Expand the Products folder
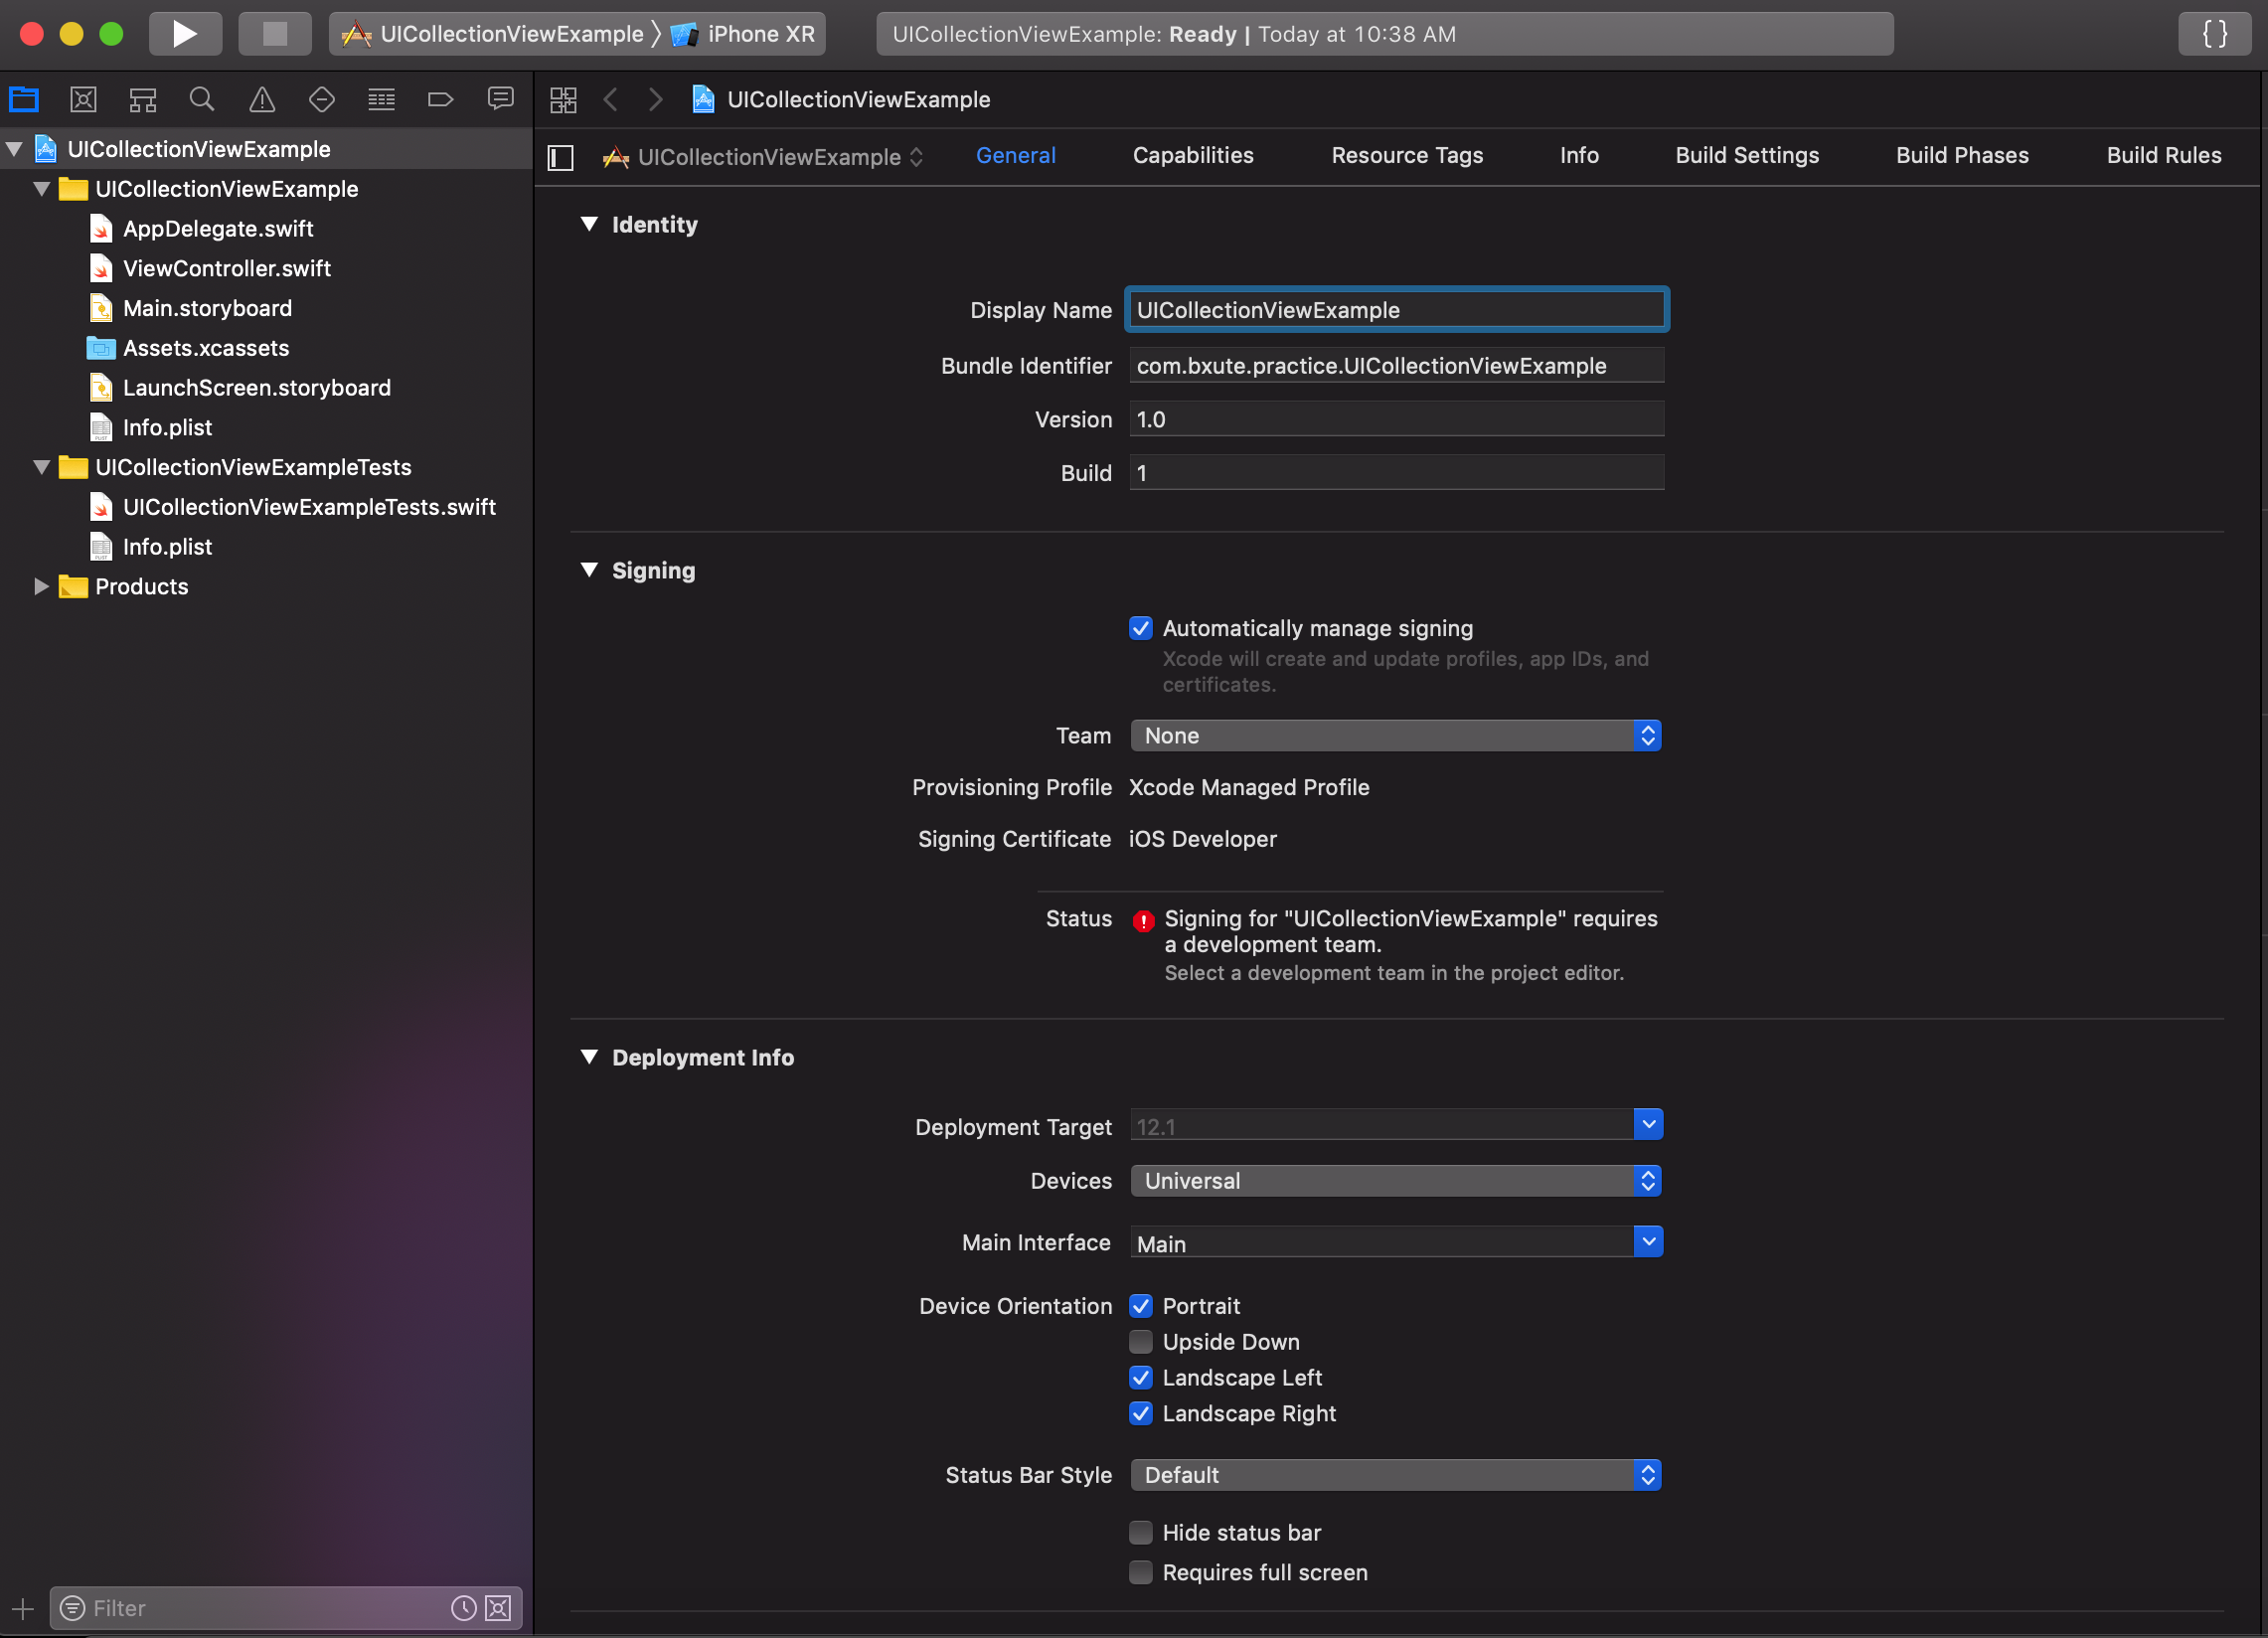Screen dimensions: 2268x1638 click(x=41, y=587)
